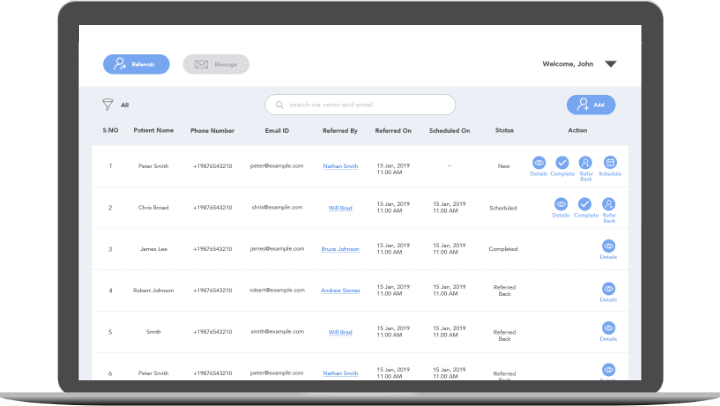
Task: Open Bruce Johnson referrer link
Action: (x=340, y=249)
